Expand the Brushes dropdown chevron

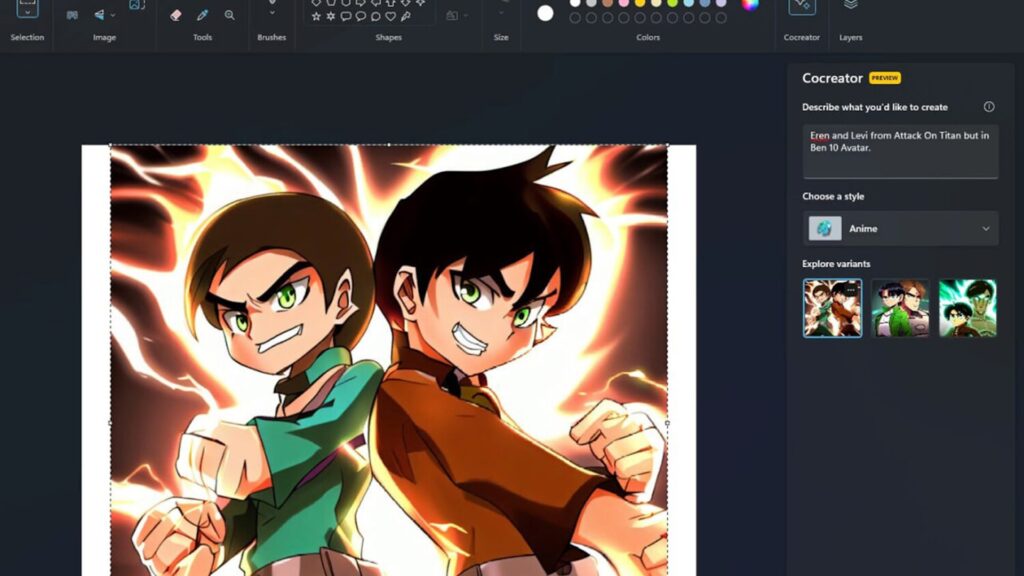click(x=272, y=13)
